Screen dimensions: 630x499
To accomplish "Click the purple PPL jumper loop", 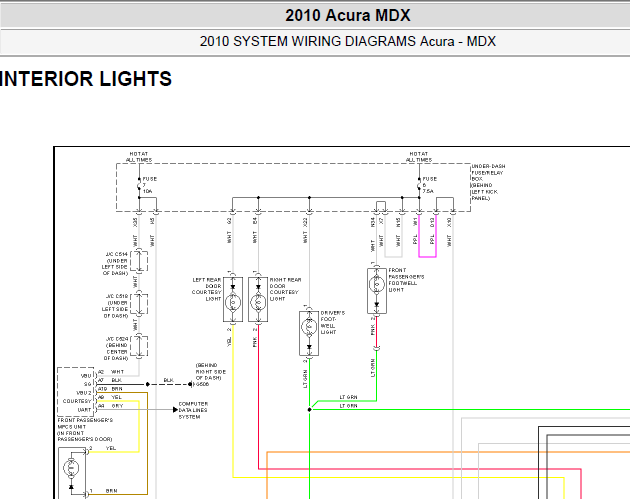I will pos(428,236).
